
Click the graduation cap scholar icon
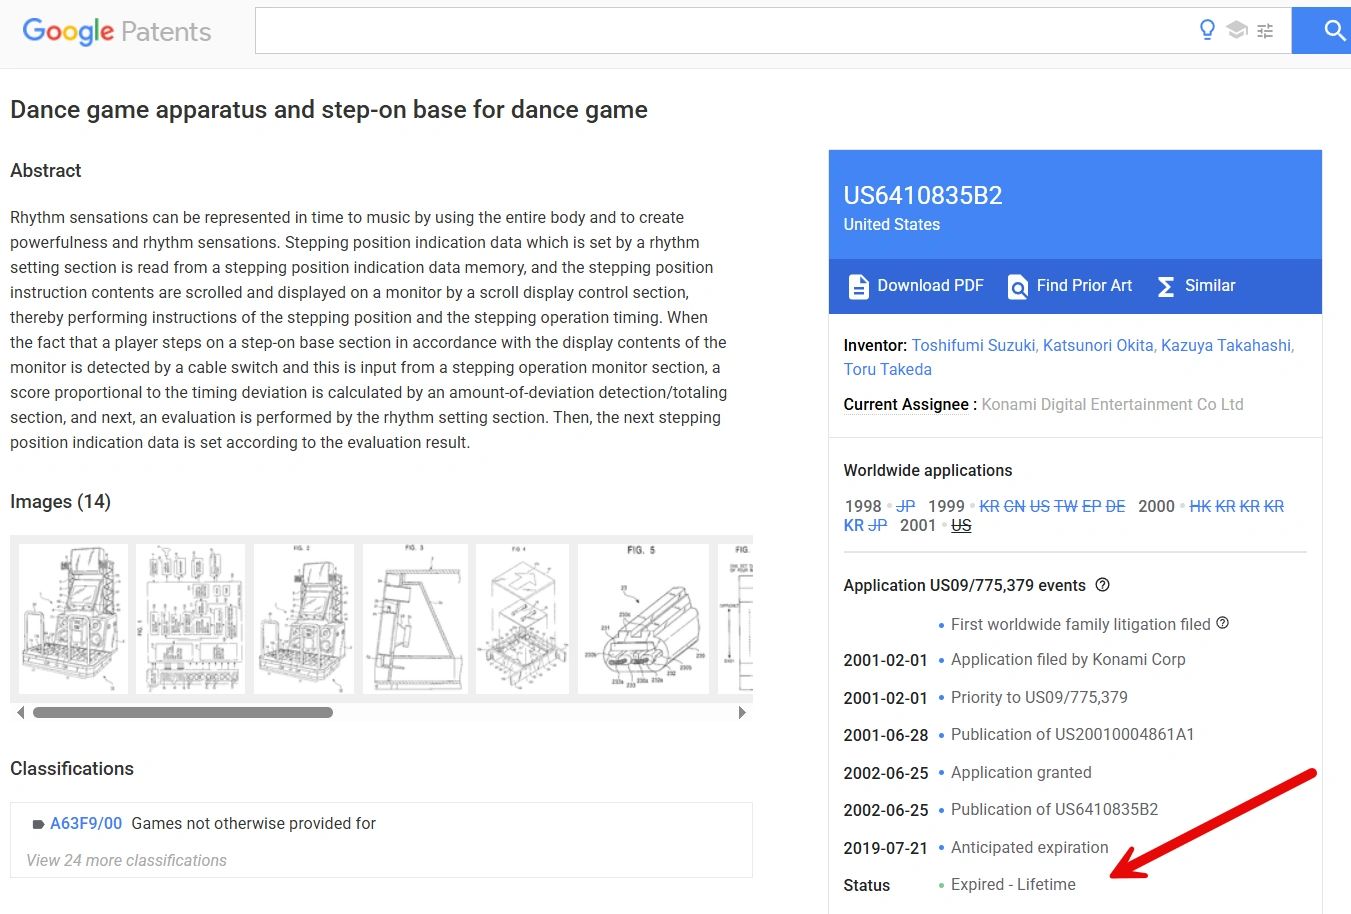coord(1237,30)
